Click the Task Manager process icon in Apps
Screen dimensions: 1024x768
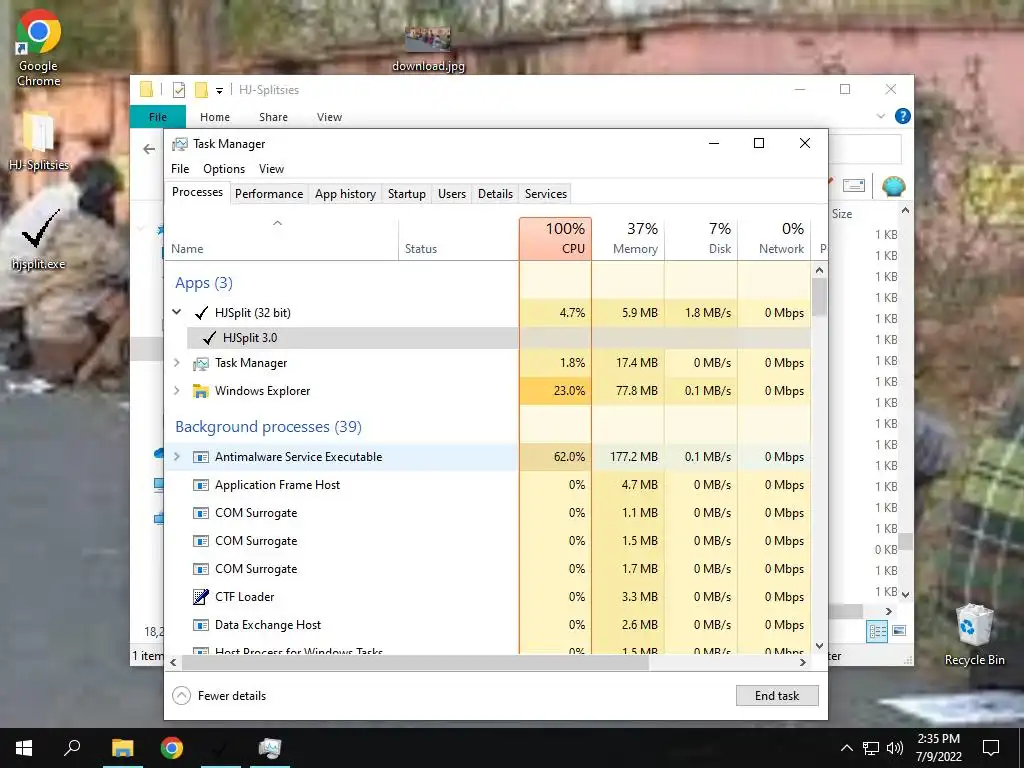tap(200, 363)
